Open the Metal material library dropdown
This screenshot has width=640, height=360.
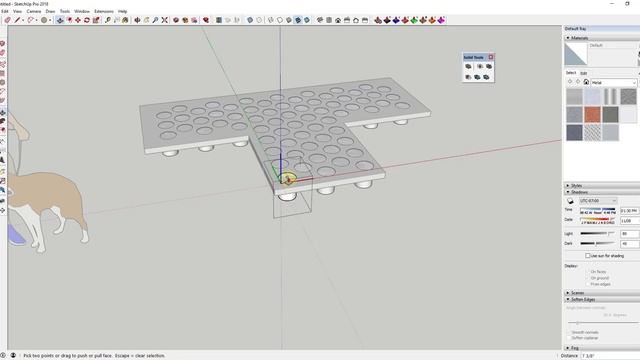click(613, 82)
